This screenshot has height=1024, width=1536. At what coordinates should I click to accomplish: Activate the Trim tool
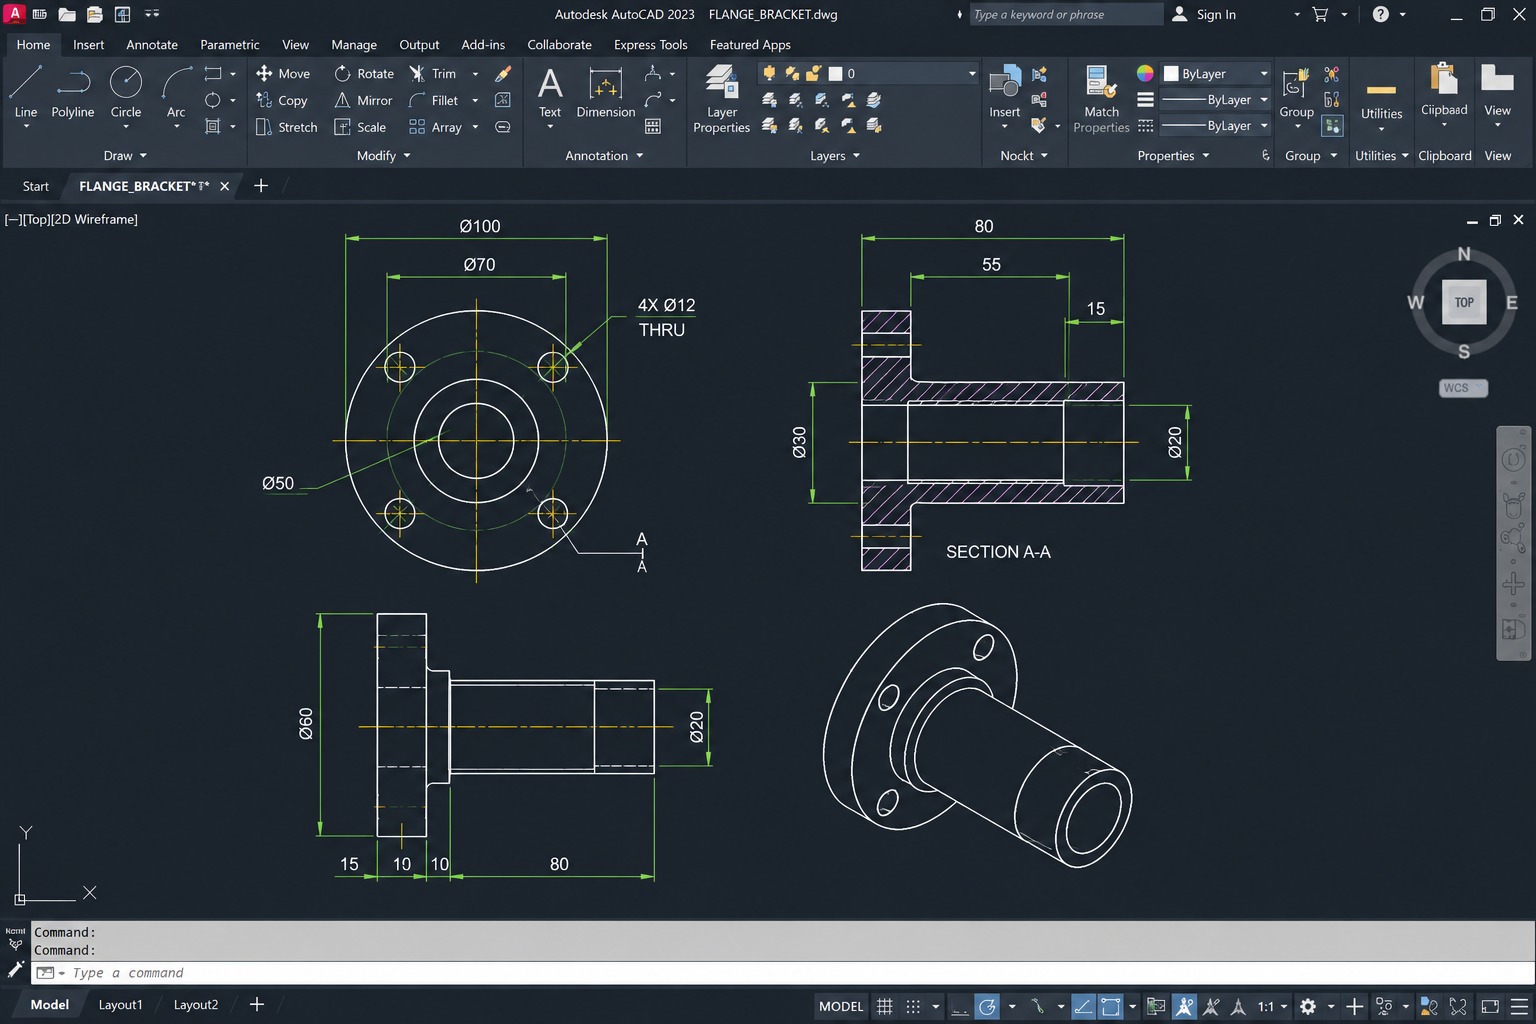[432, 74]
